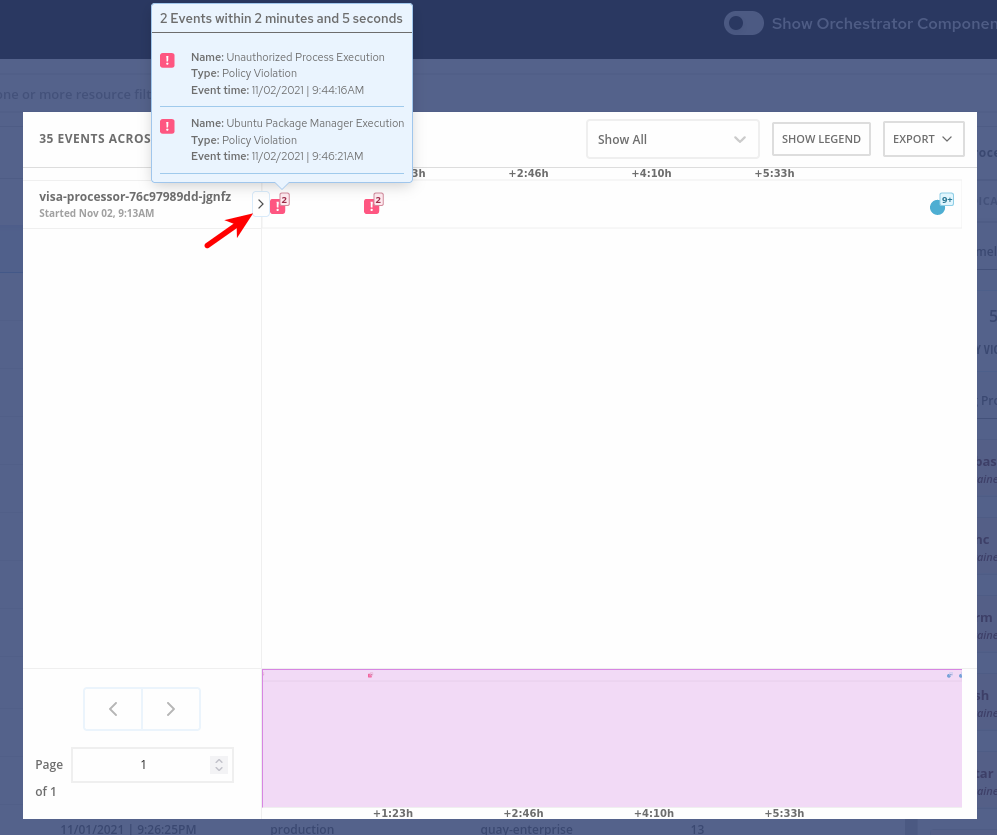Open the Show All filter dropdown
Image resolution: width=997 pixels, height=835 pixels.
pyautogui.click(x=672, y=139)
